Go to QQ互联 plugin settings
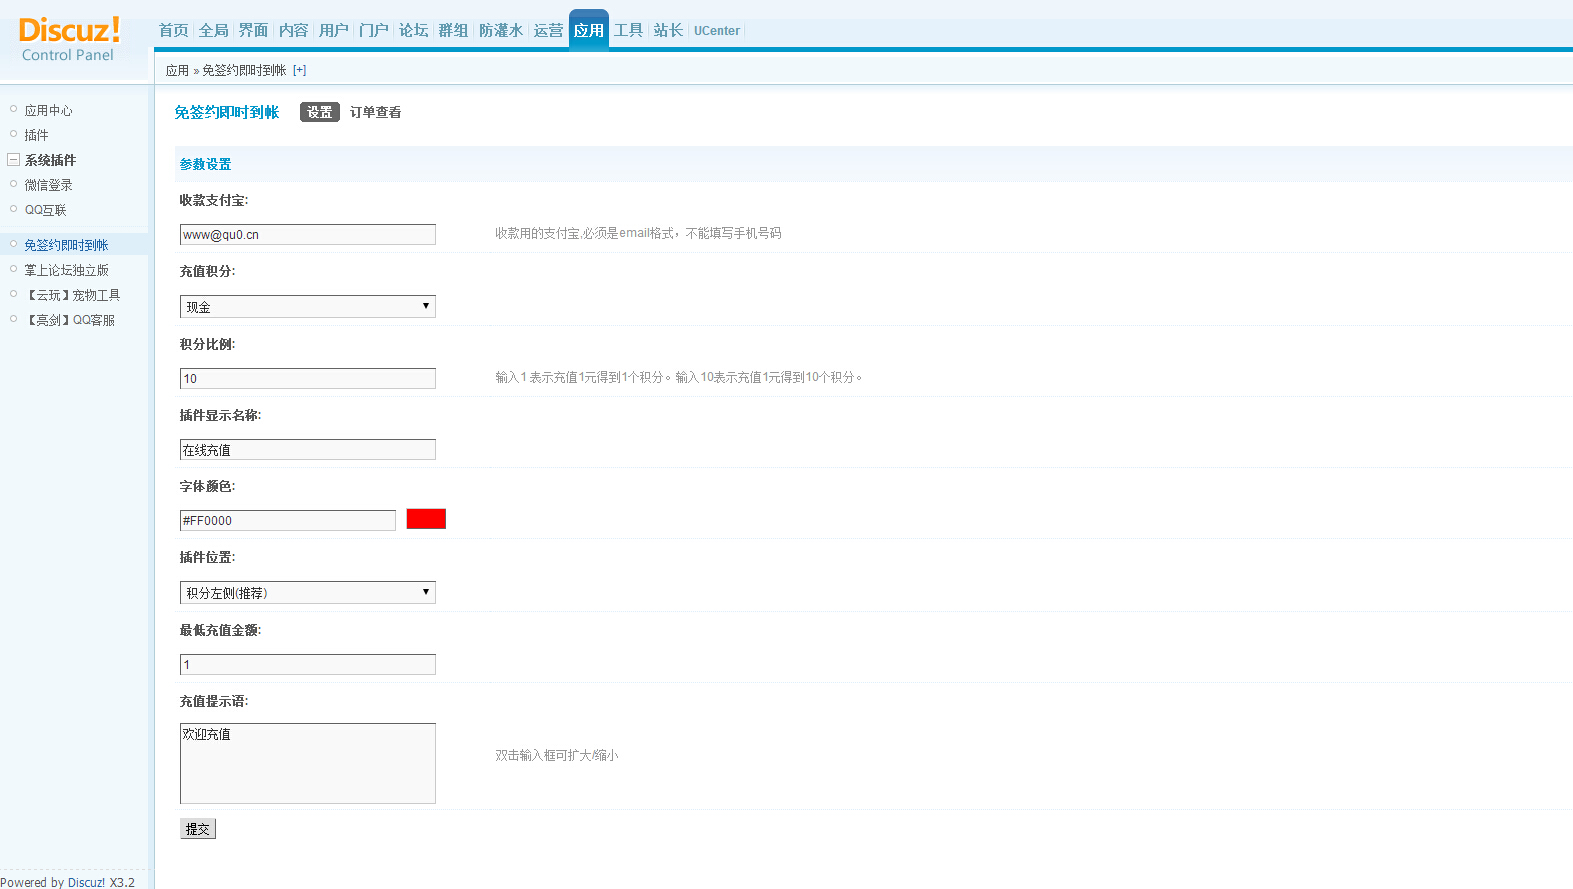 pos(45,211)
